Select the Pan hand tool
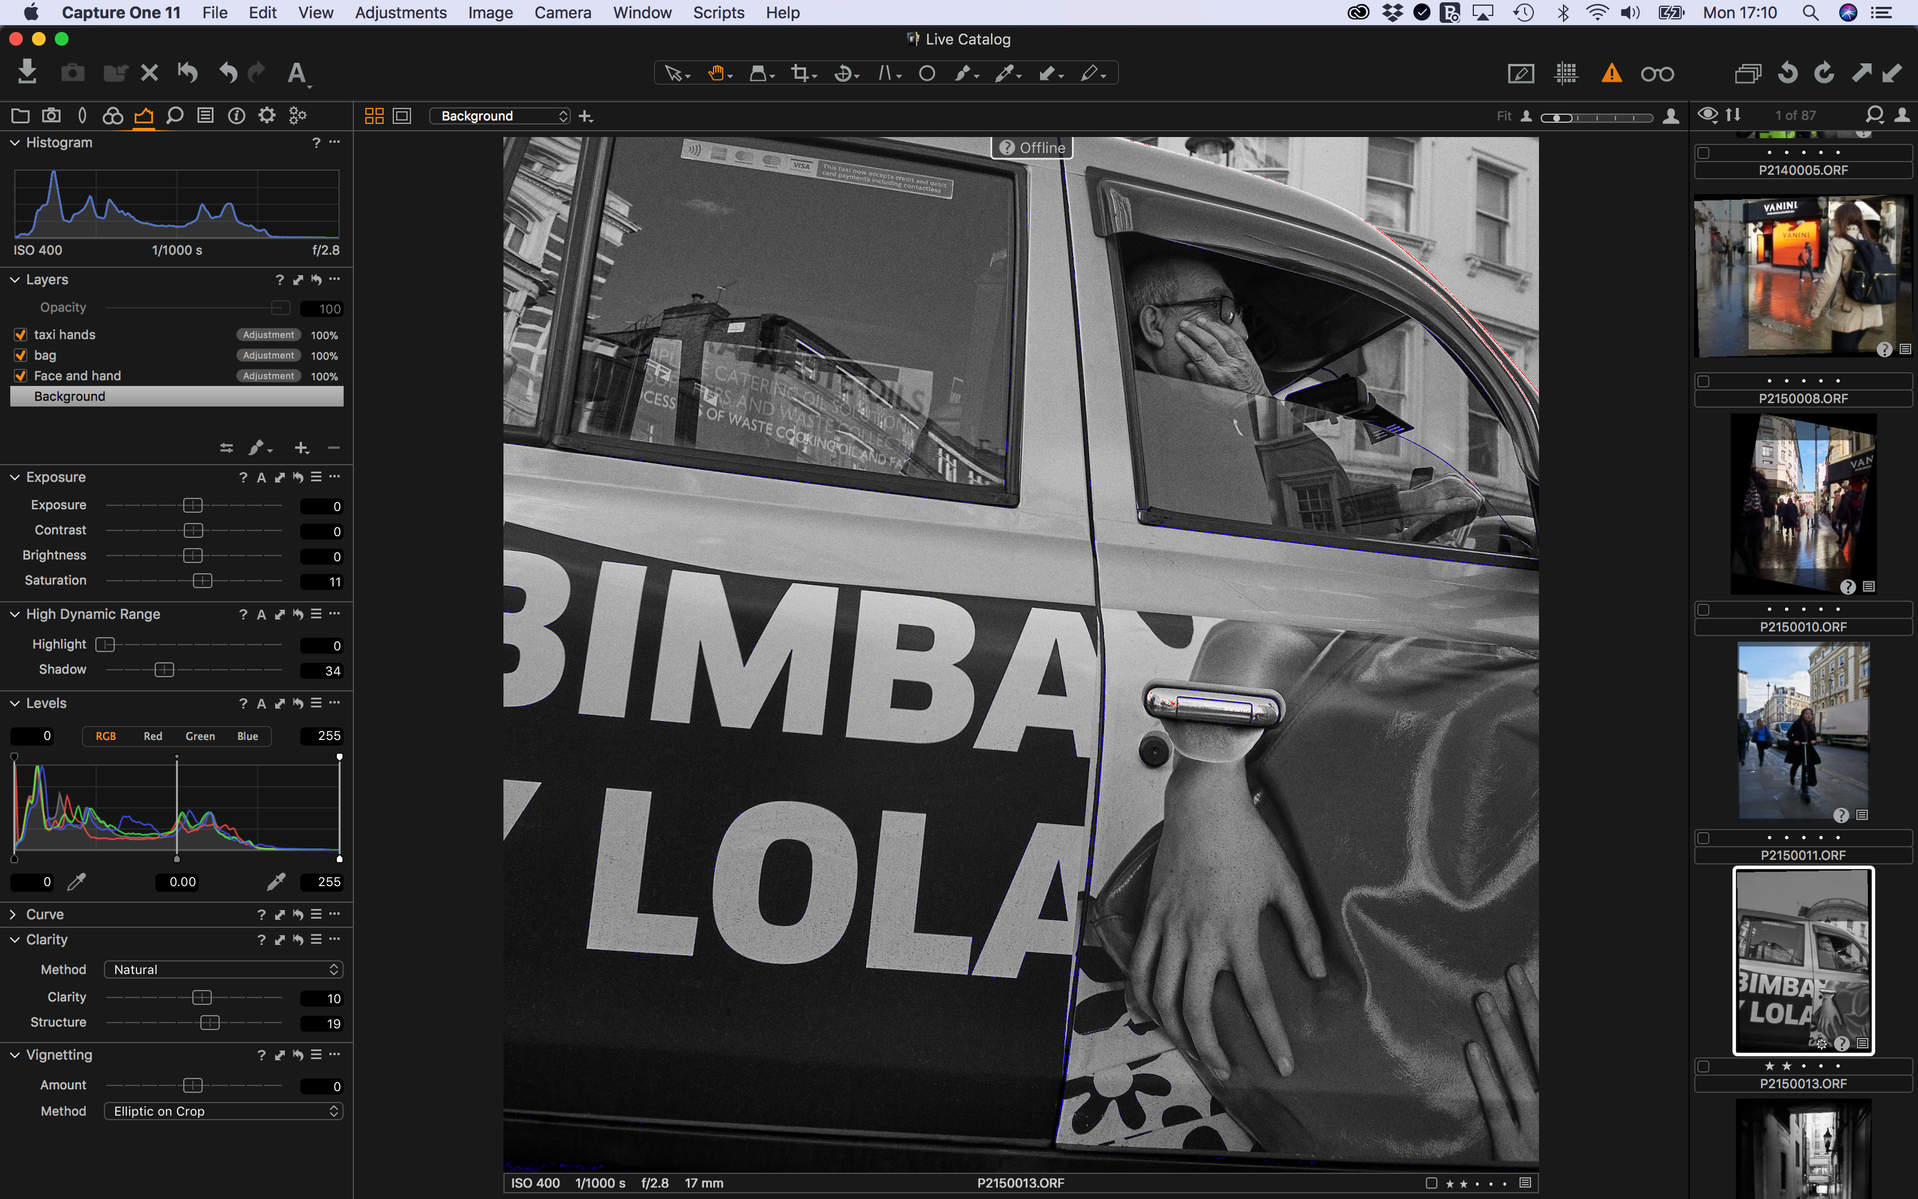Image resolution: width=1918 pixels, height=1199 pixels. tap(719, 73)
